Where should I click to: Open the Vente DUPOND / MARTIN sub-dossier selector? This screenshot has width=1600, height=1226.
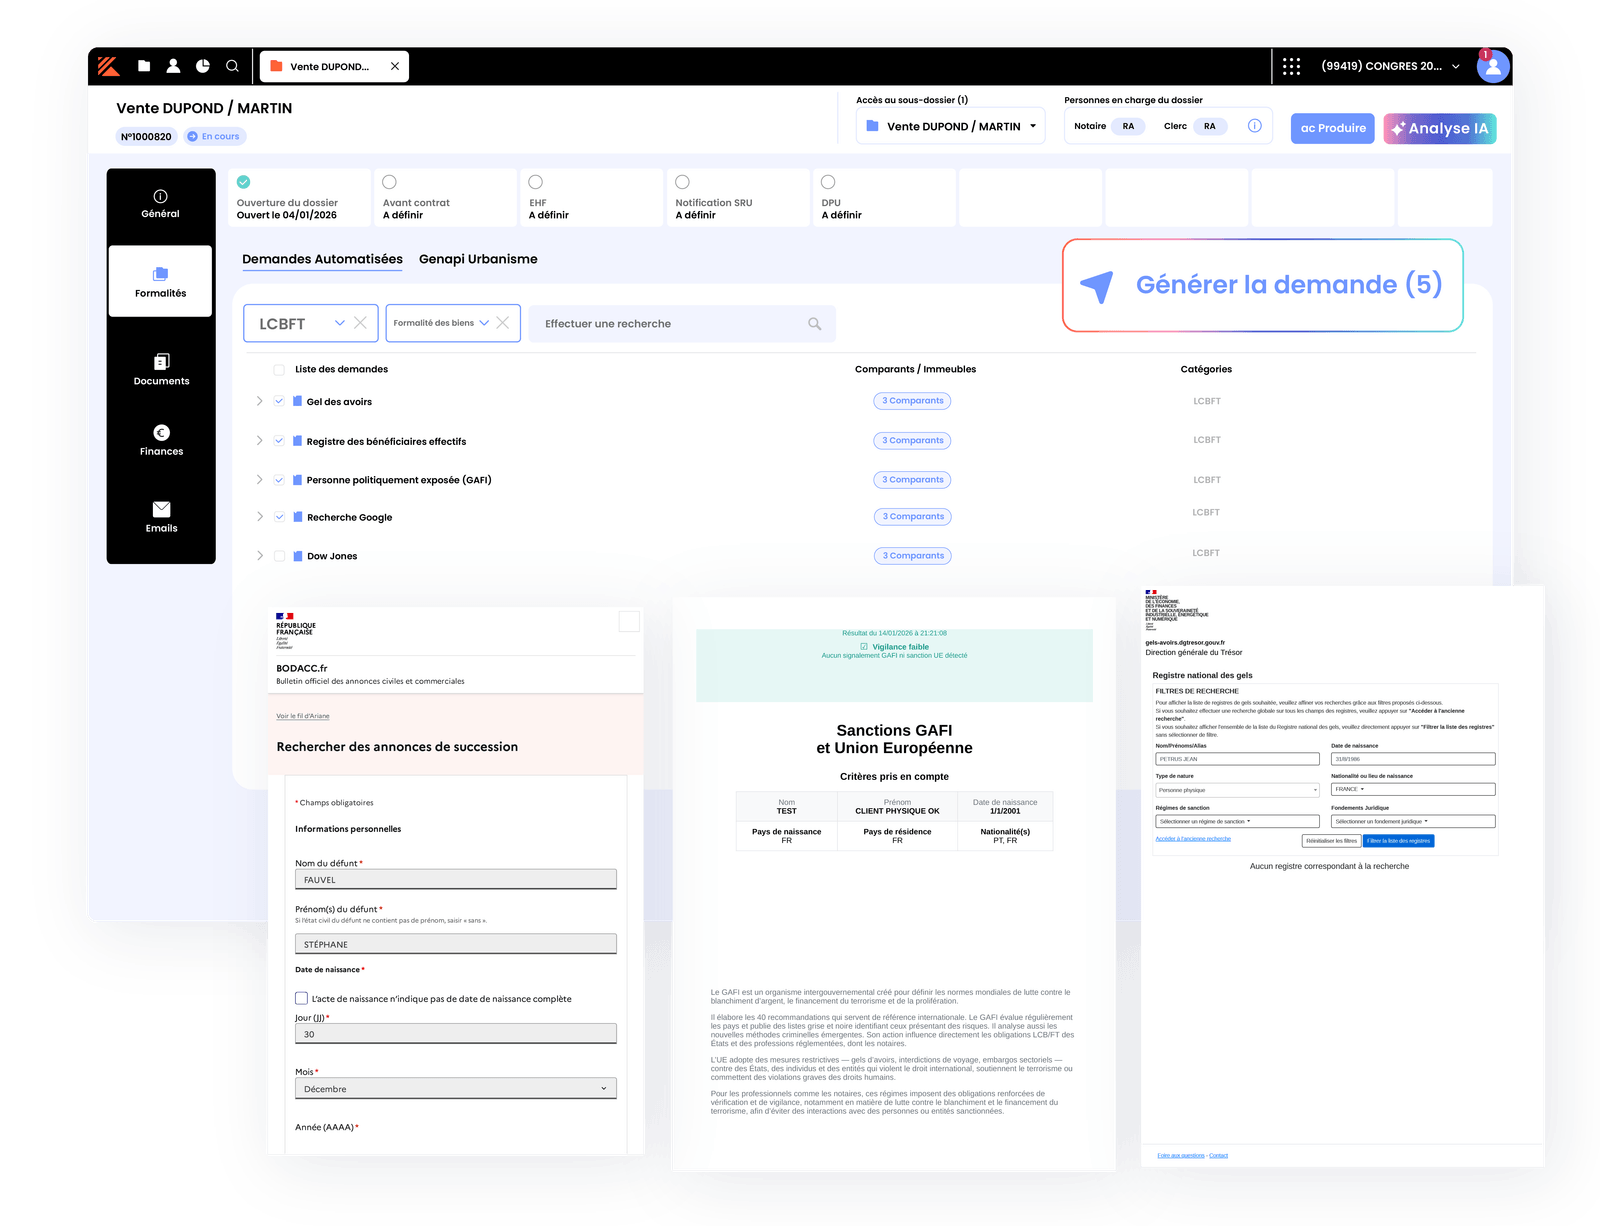pos(949,125)
